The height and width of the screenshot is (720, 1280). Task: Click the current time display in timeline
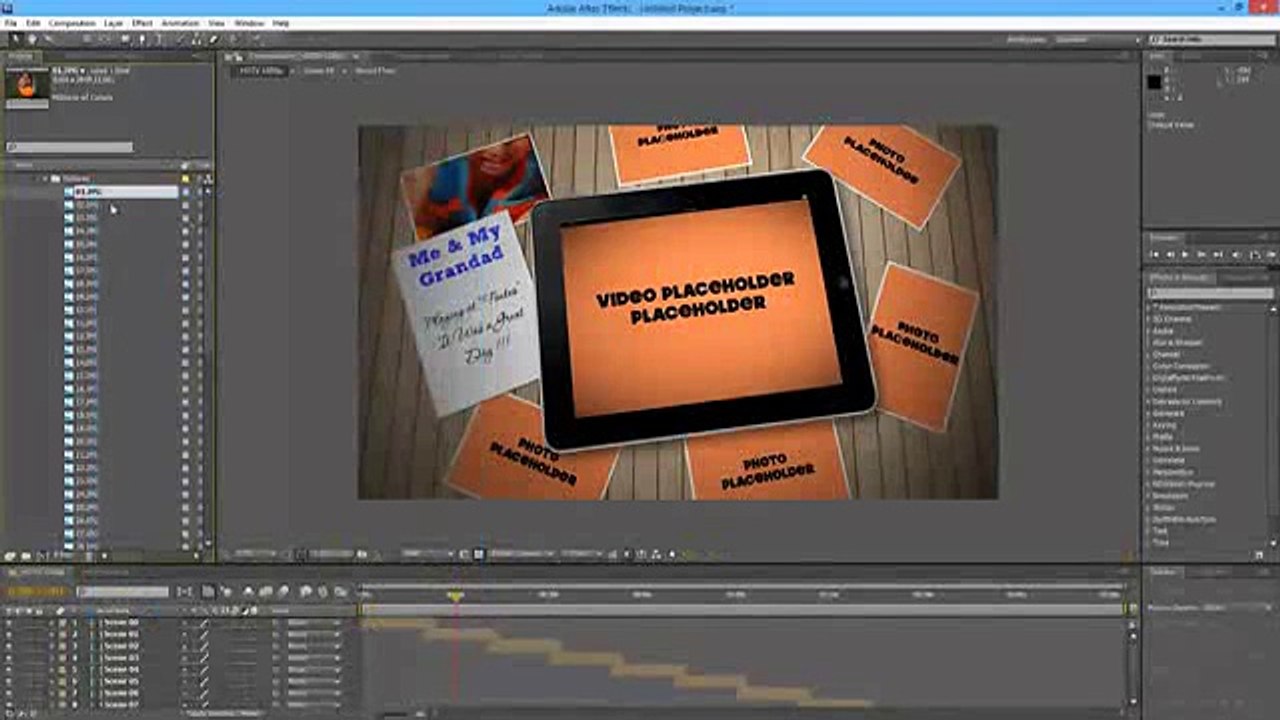[37, 592]
